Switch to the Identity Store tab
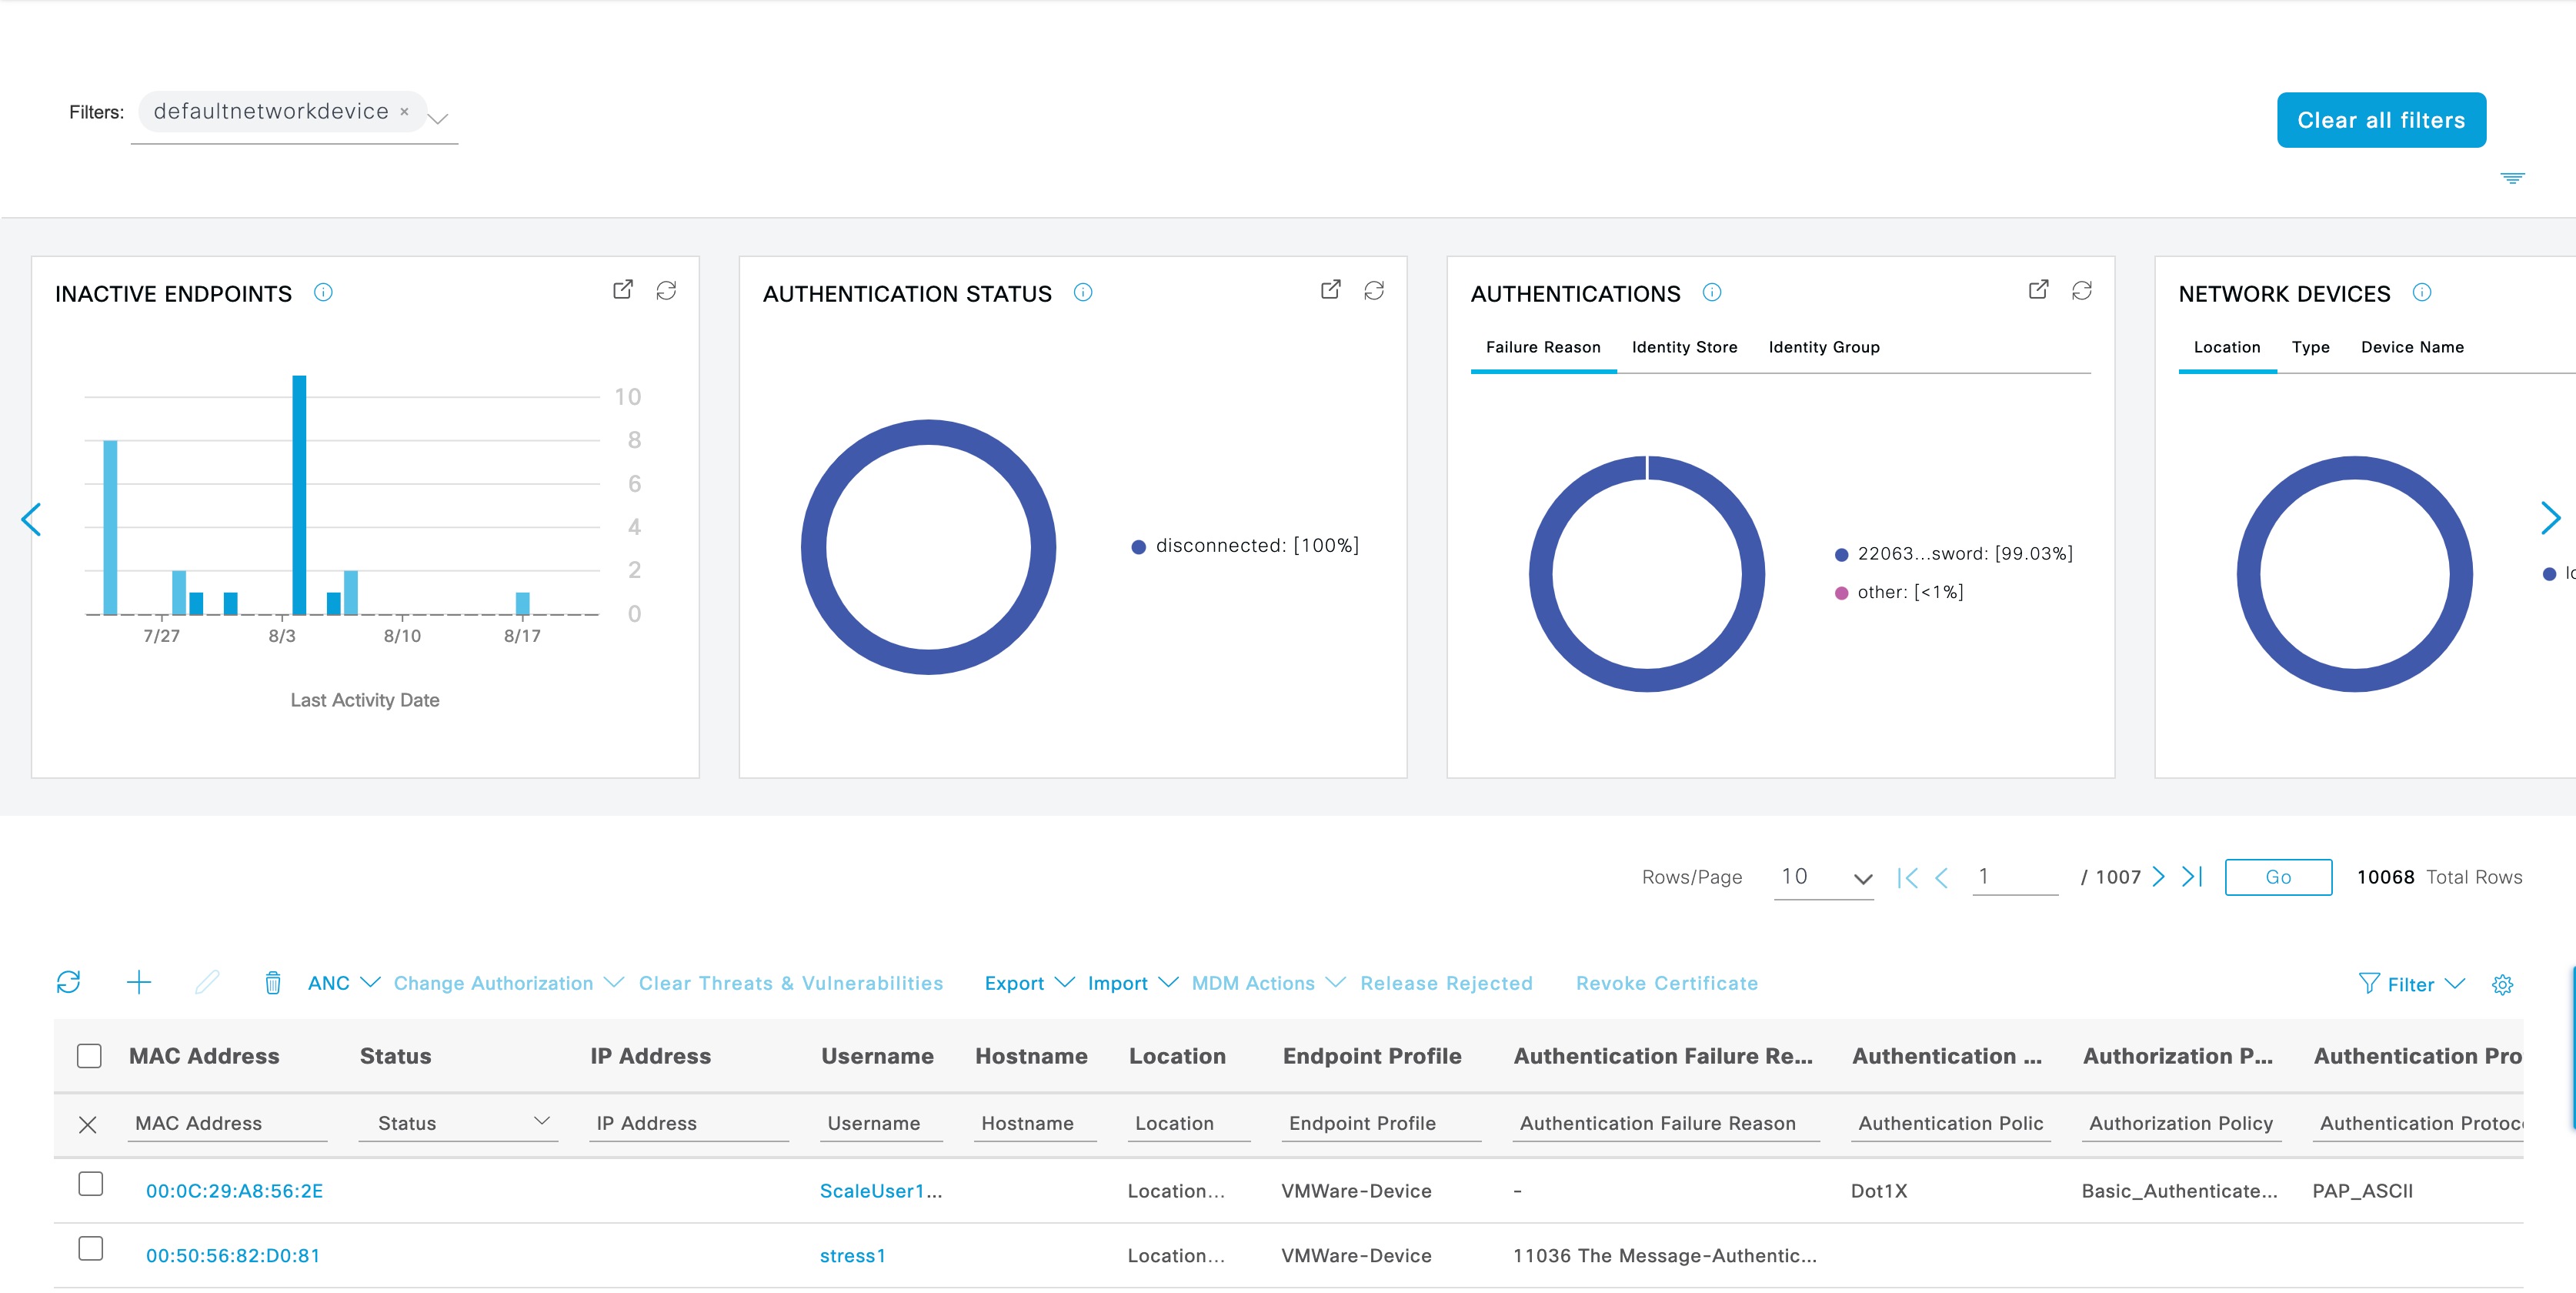Image resolution: width=2576 pixels, height=1293 pixels. (x=1684, y=347)
